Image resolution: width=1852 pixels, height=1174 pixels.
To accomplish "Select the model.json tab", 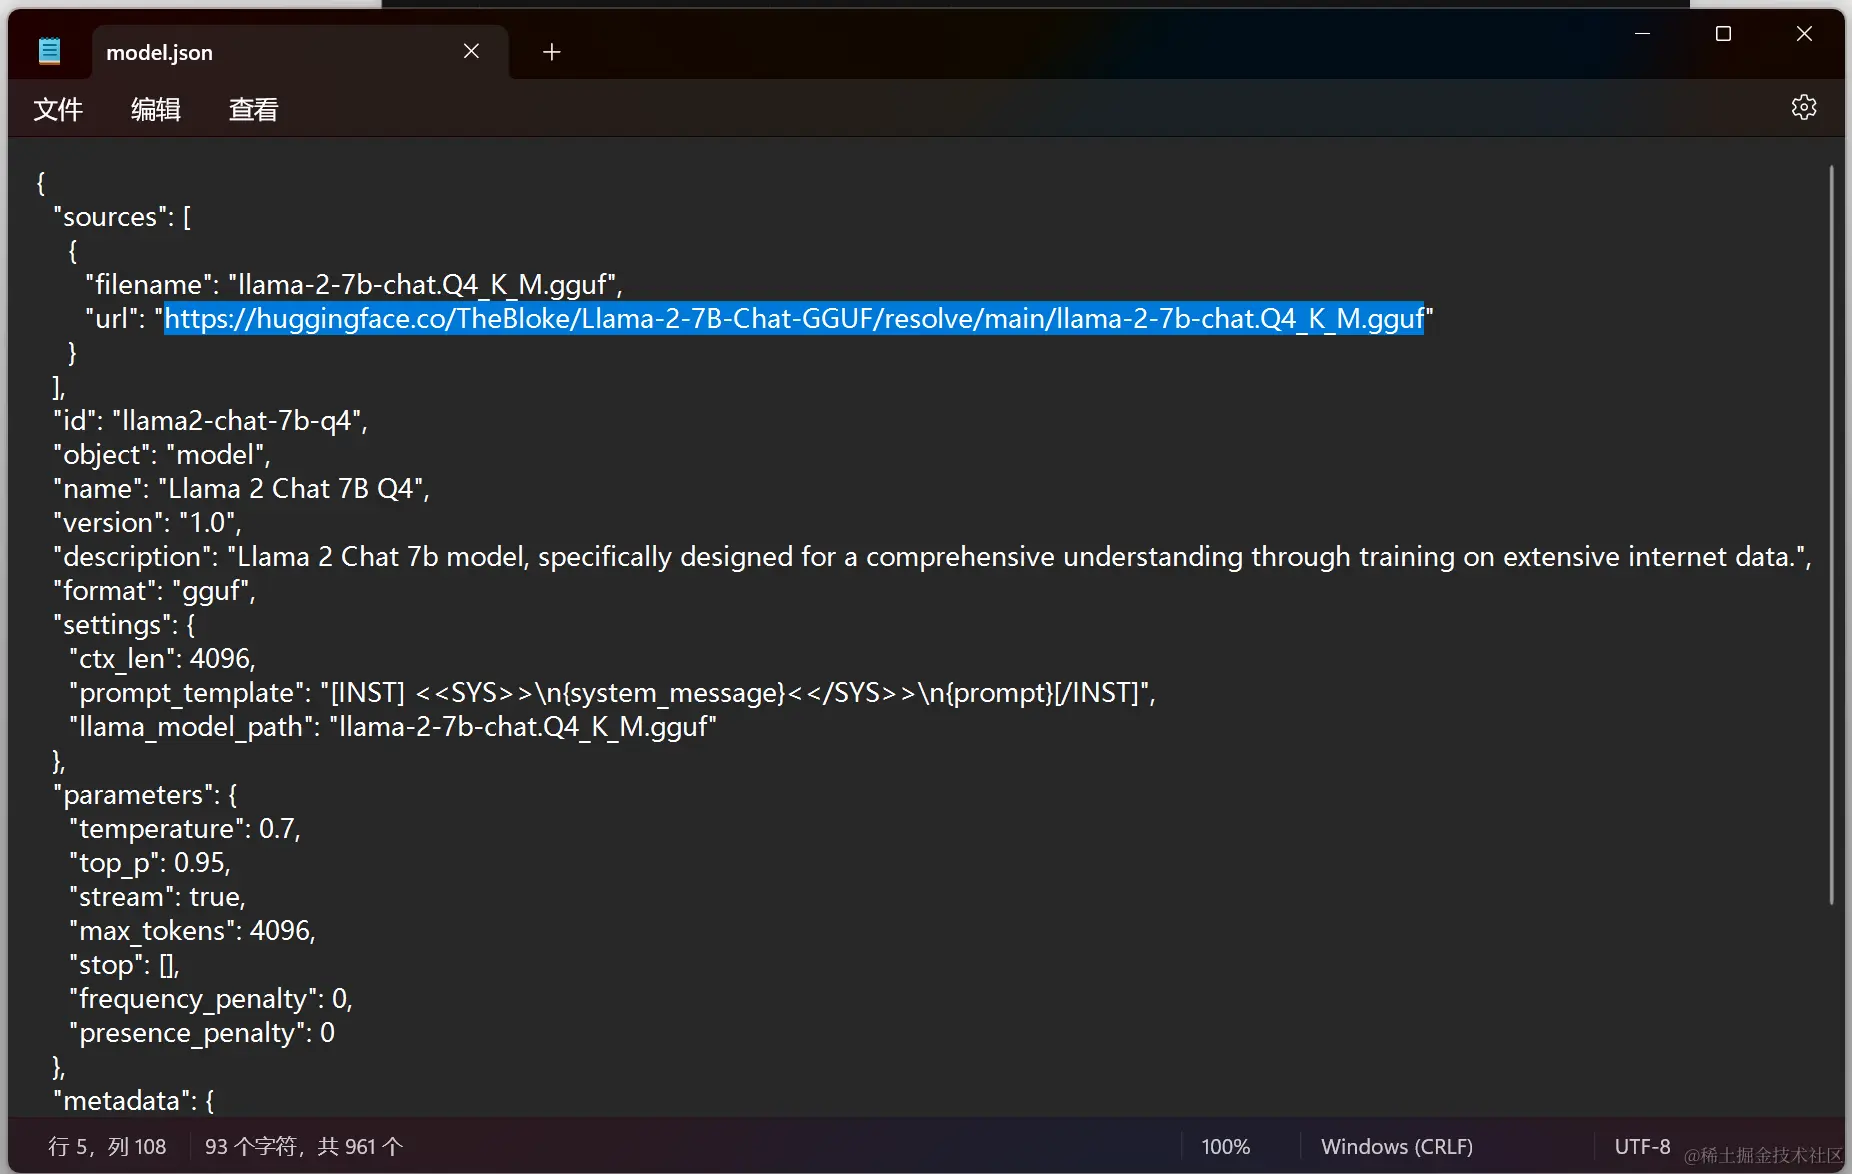I will click(x=300, y=52).
